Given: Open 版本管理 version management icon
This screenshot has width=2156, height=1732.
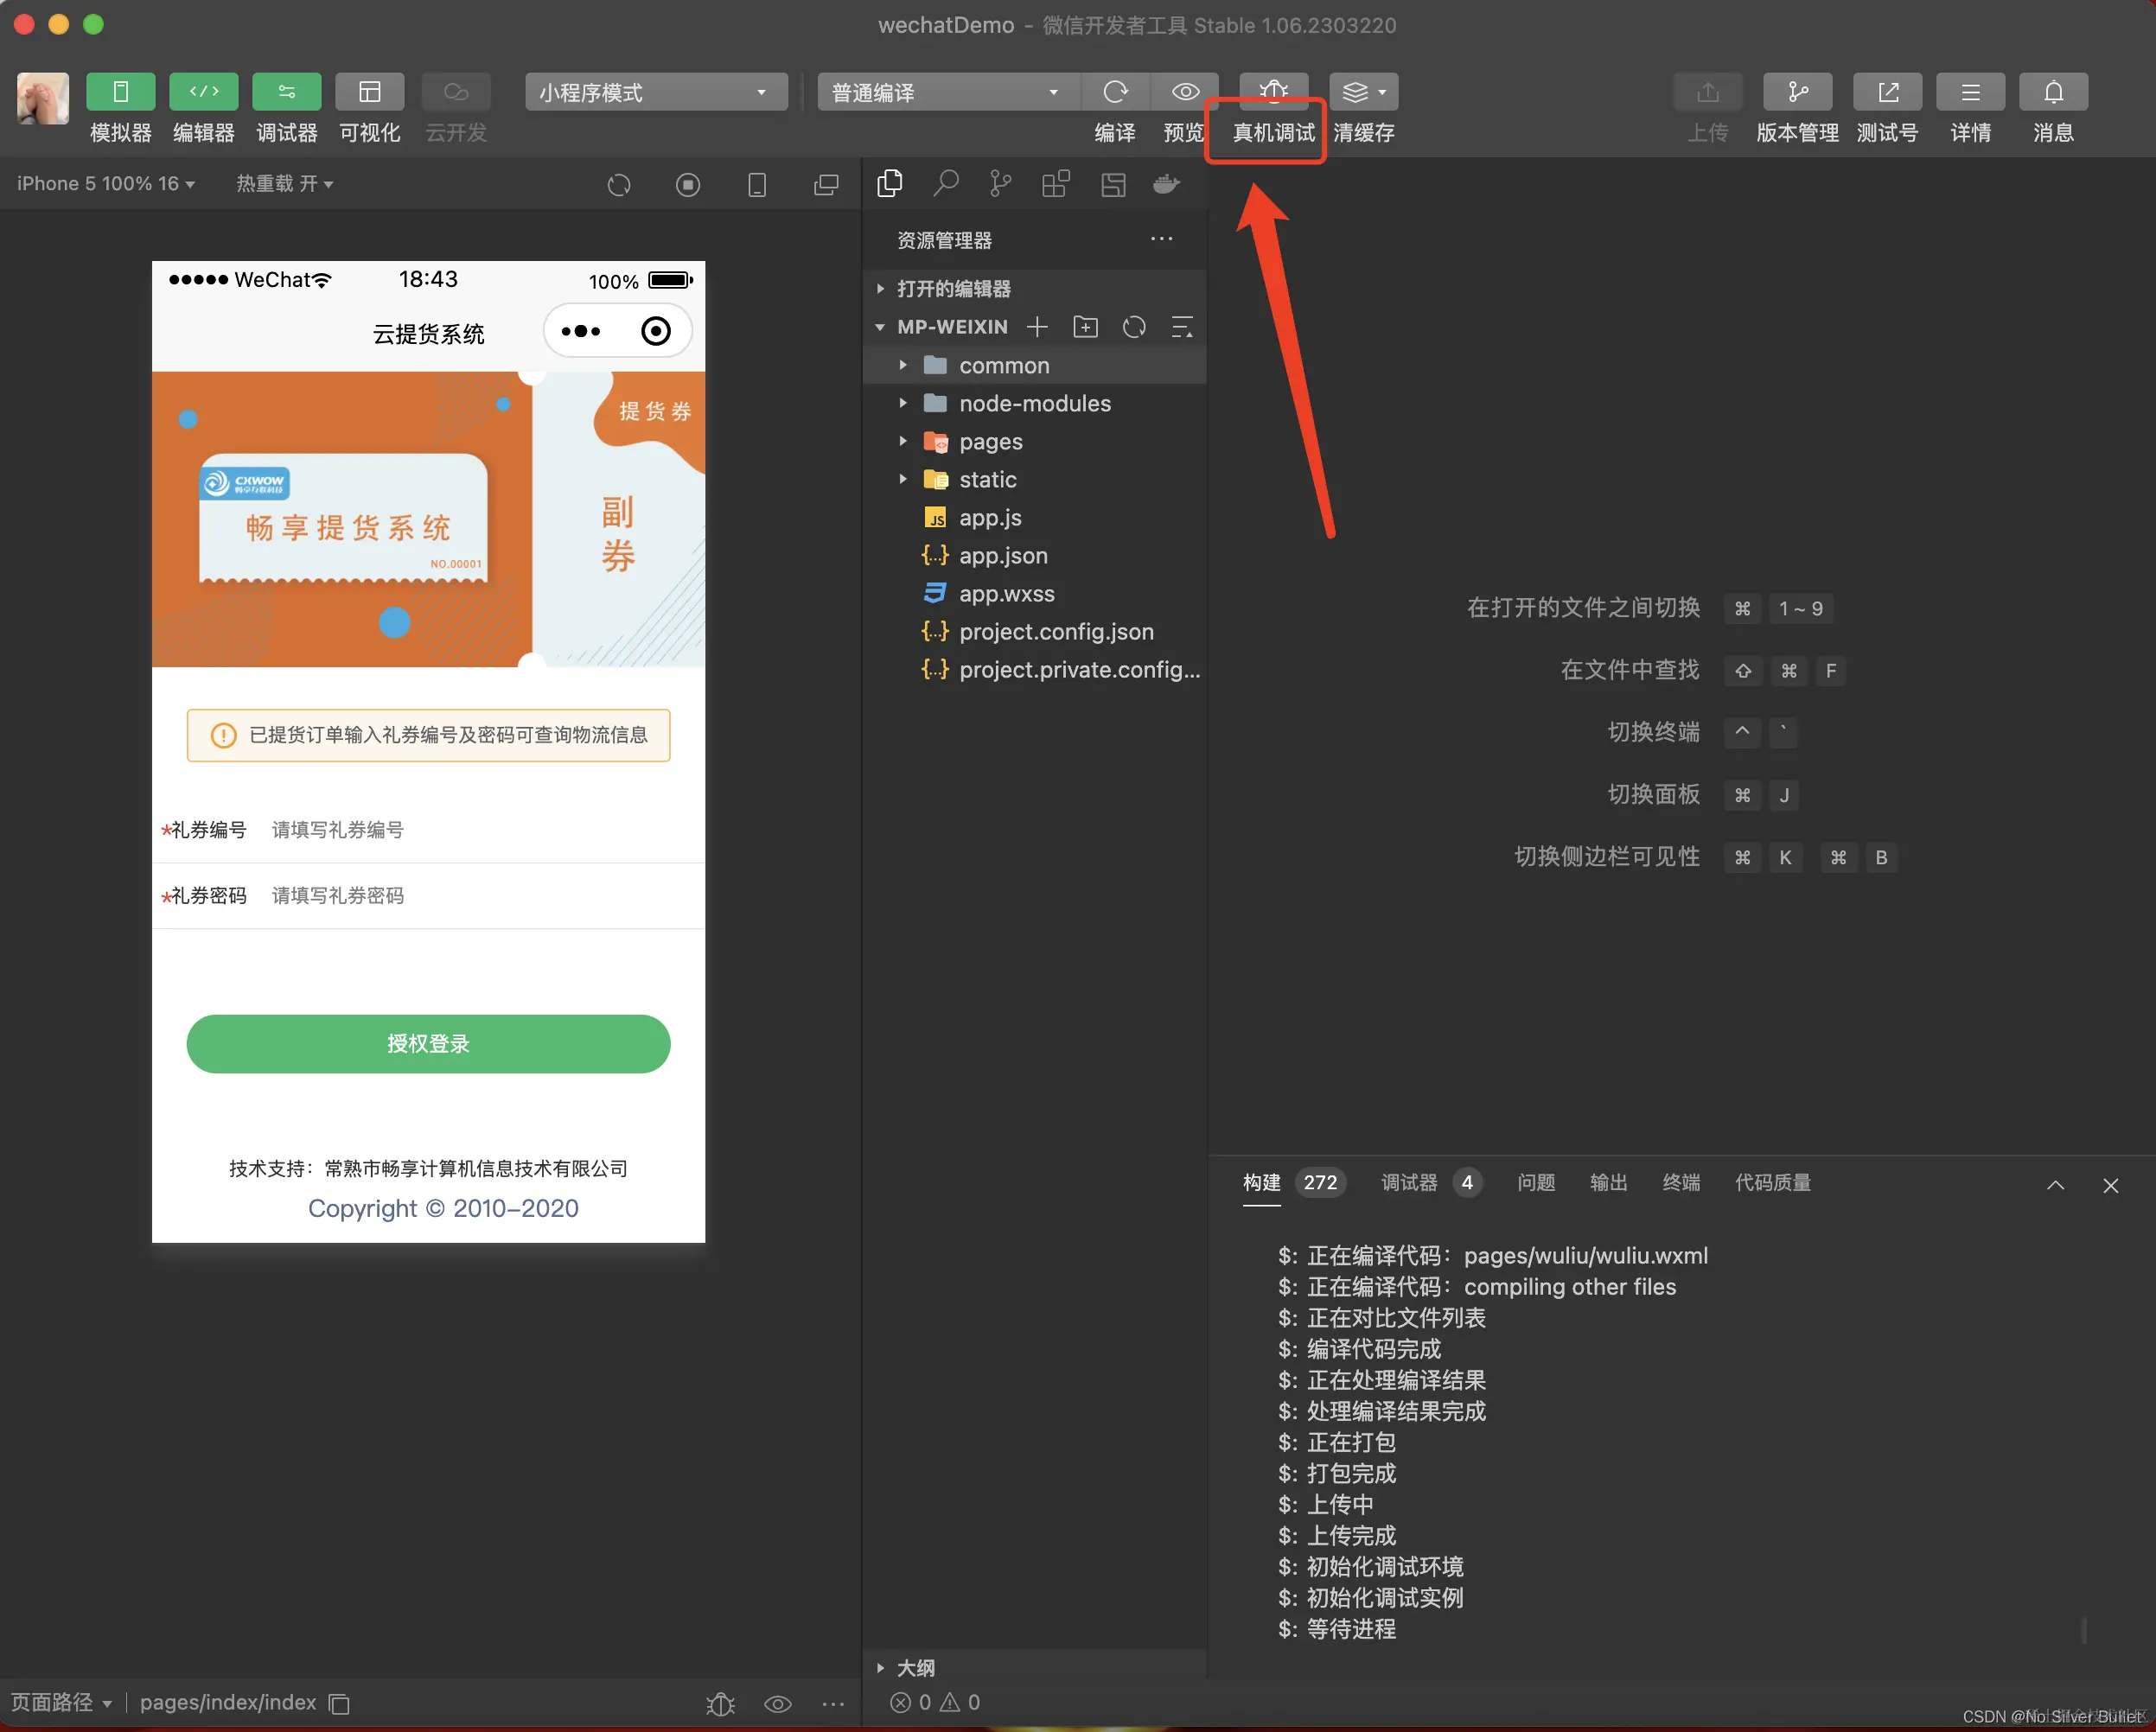Looking at the screenshot, I should pyautogui.click(x=1797, y=92).
